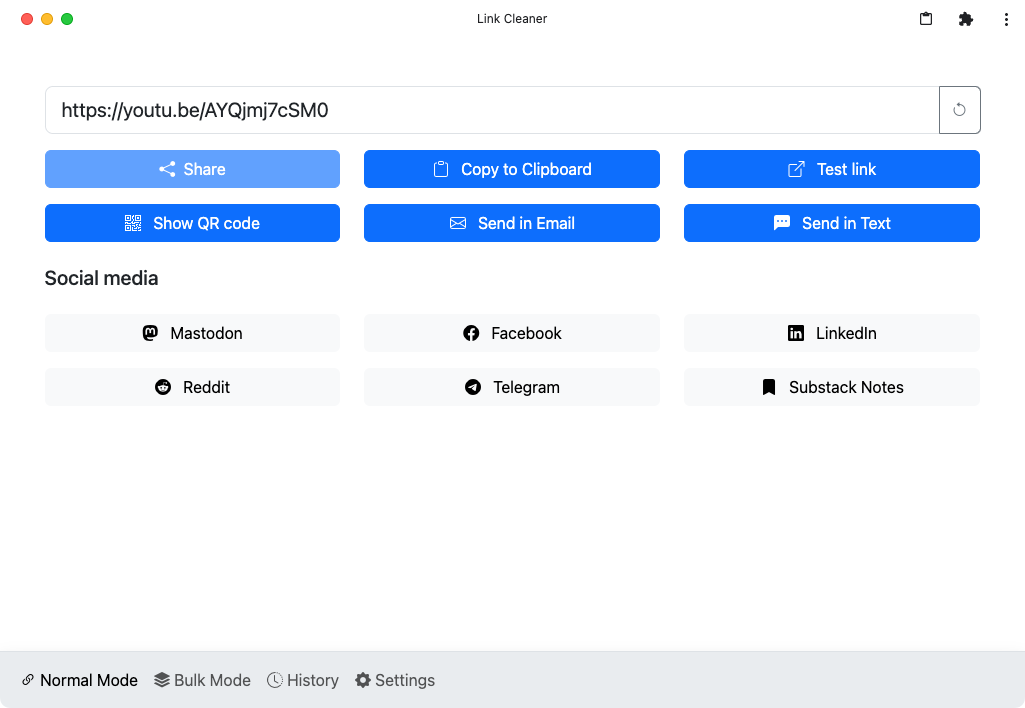Viewport: 1025px width, 708px height.
Task: Send the link in Email
Action: [x=512, y=223]
